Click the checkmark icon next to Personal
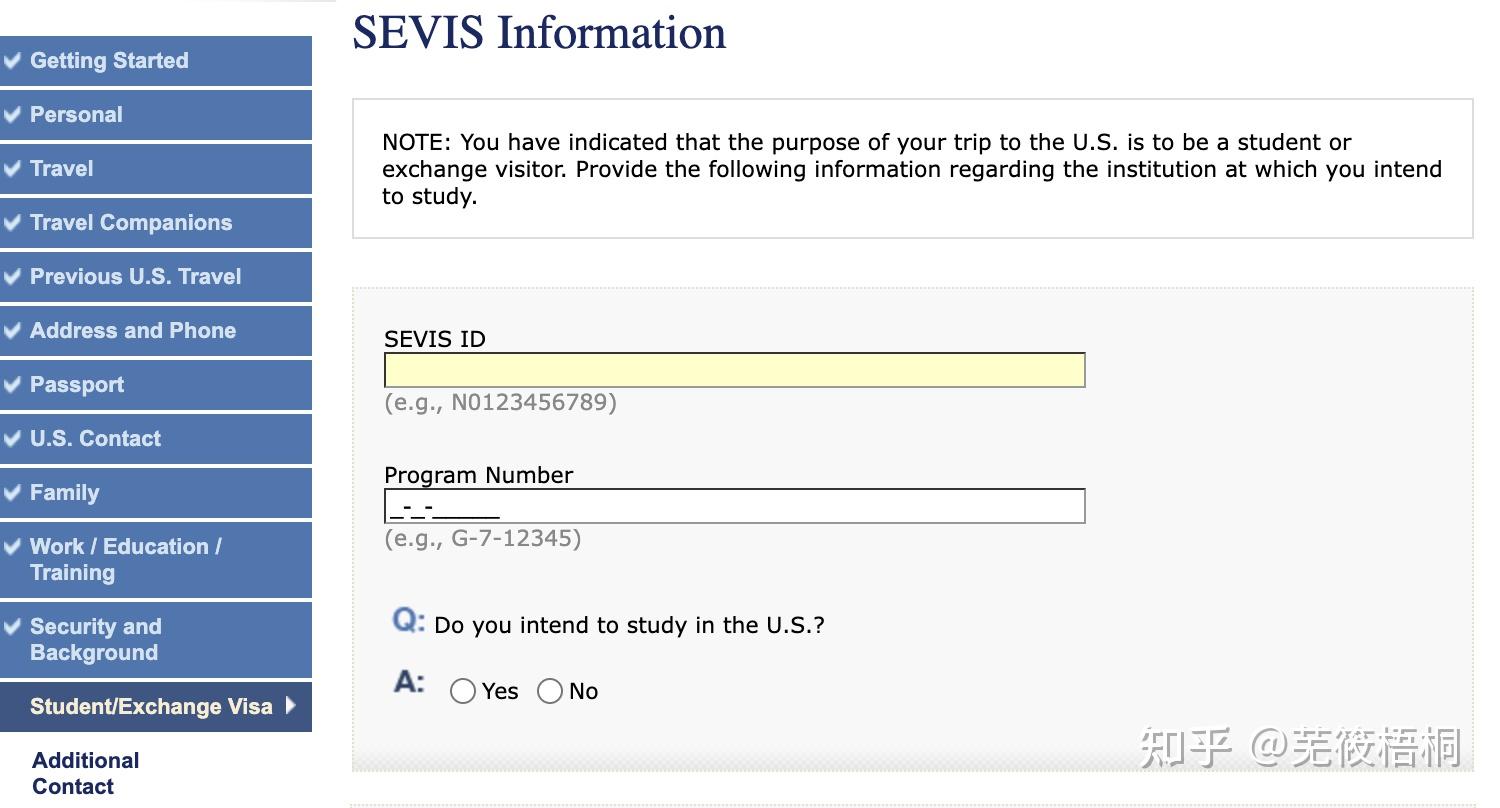 (12, 114)
